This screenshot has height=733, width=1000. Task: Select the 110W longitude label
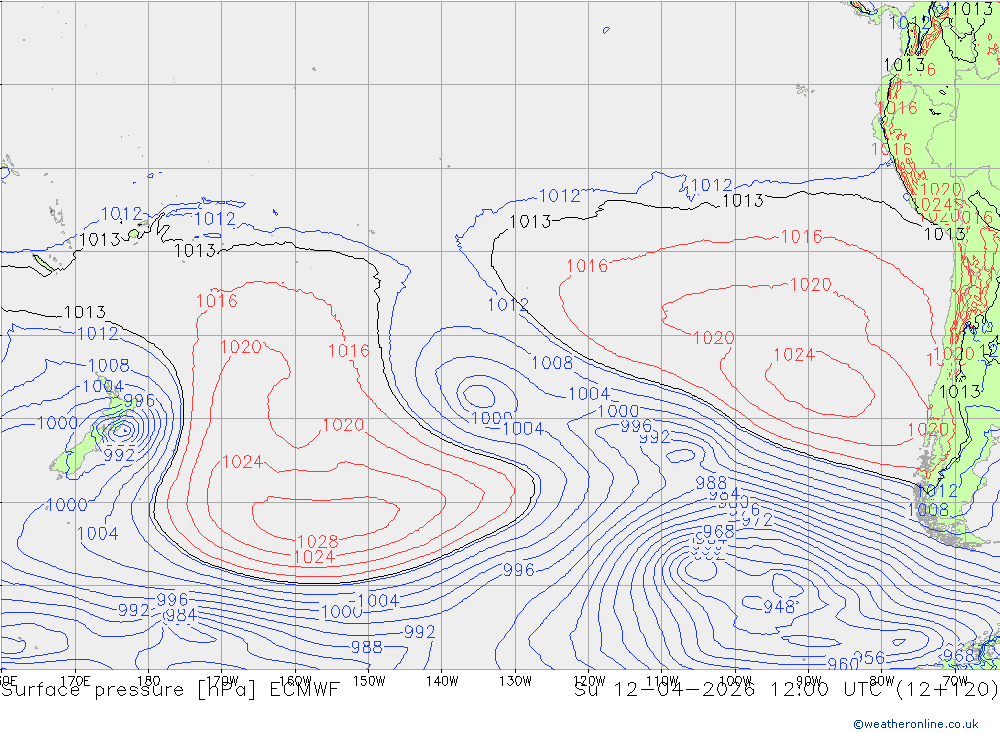tap(662, 681)
